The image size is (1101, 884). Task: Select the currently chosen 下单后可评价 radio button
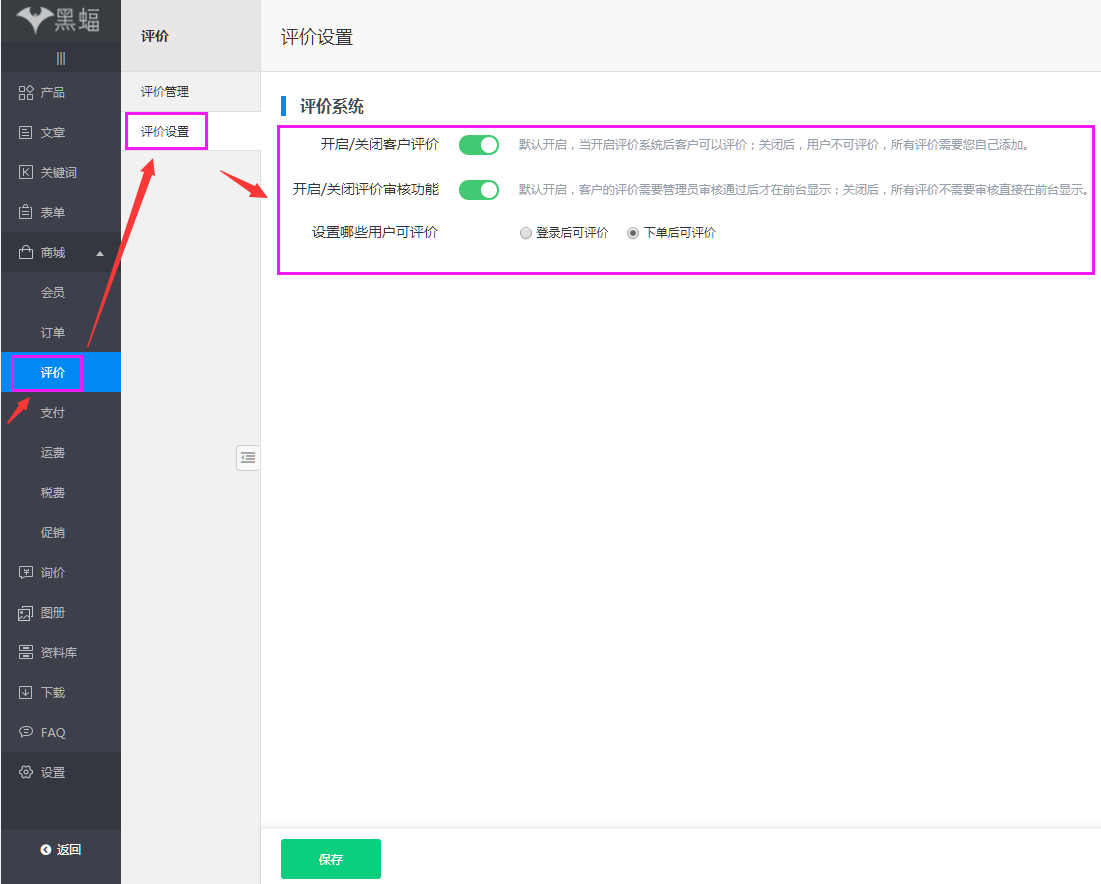pos(631,232)
